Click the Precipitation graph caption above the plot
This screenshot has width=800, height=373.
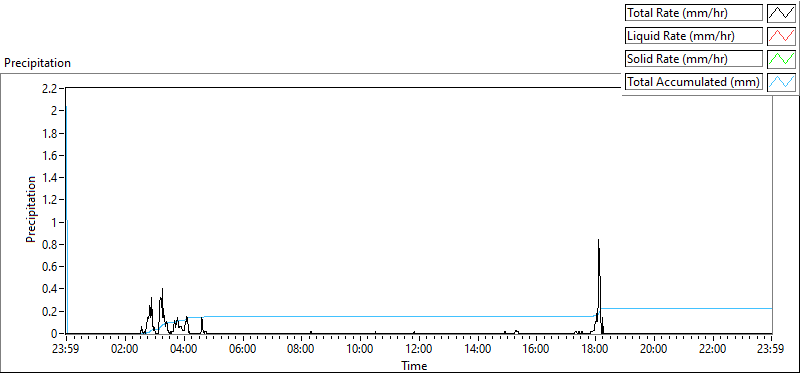[x=37, y=63]
